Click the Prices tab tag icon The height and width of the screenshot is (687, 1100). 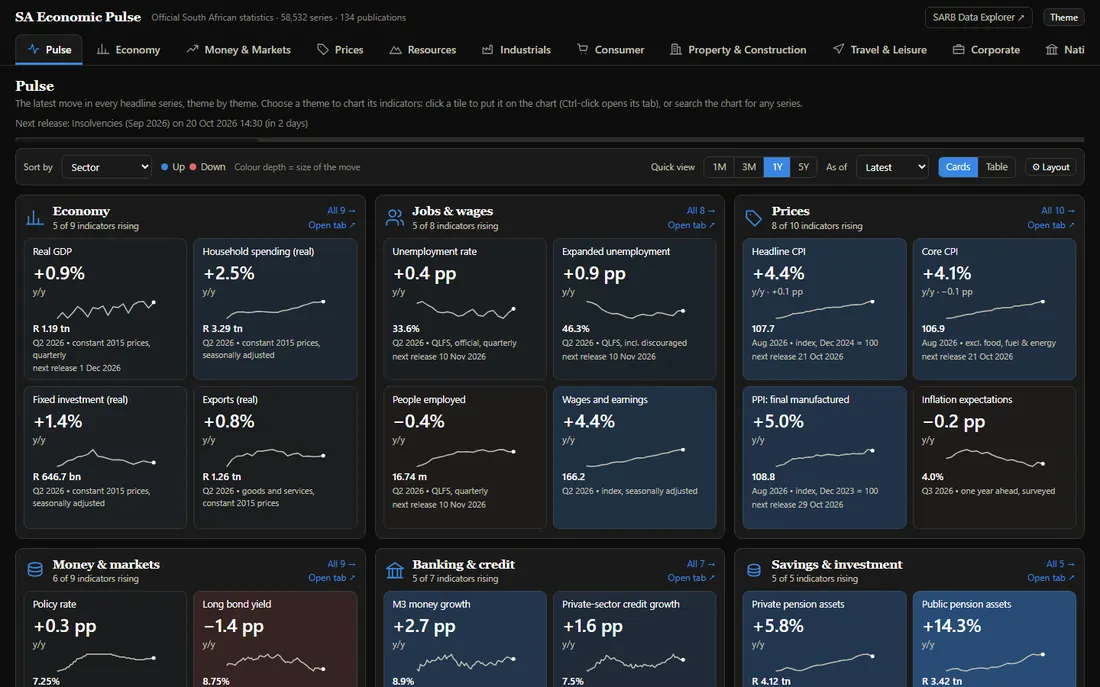[x=323, y=49]
